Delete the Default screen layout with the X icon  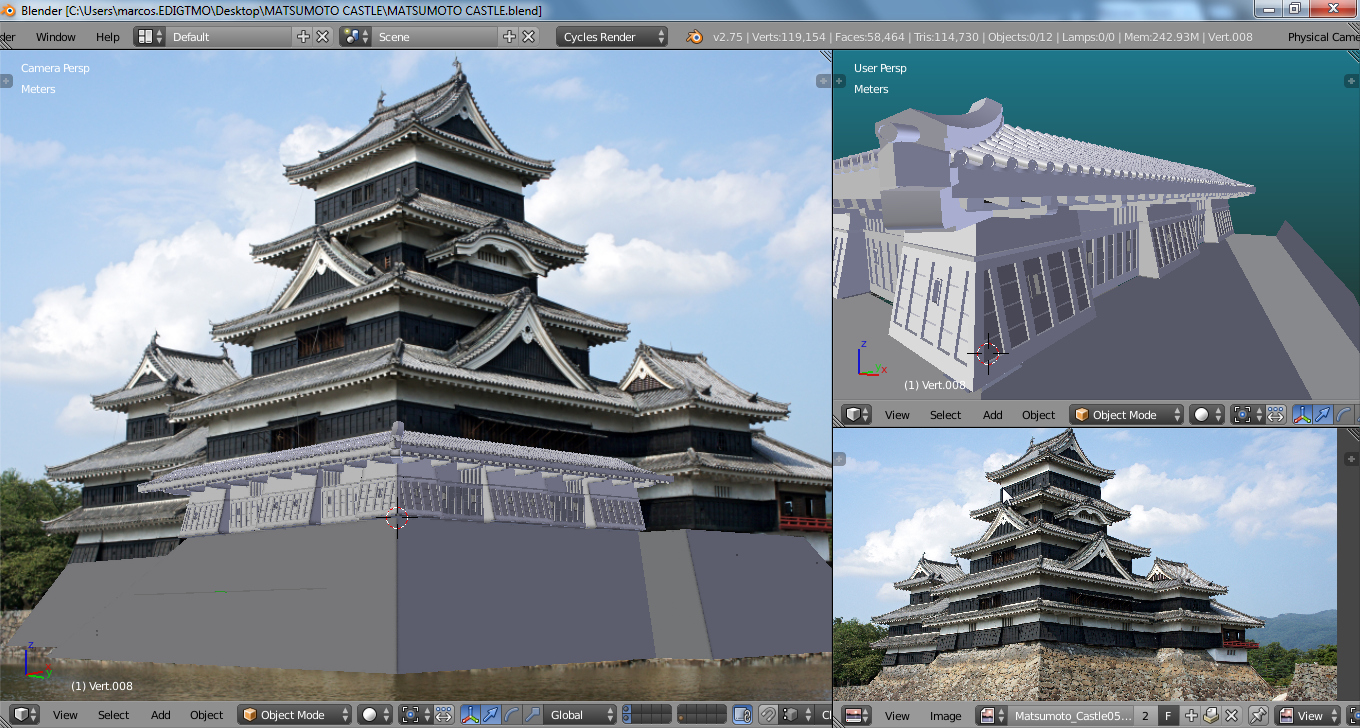(322, 37)
